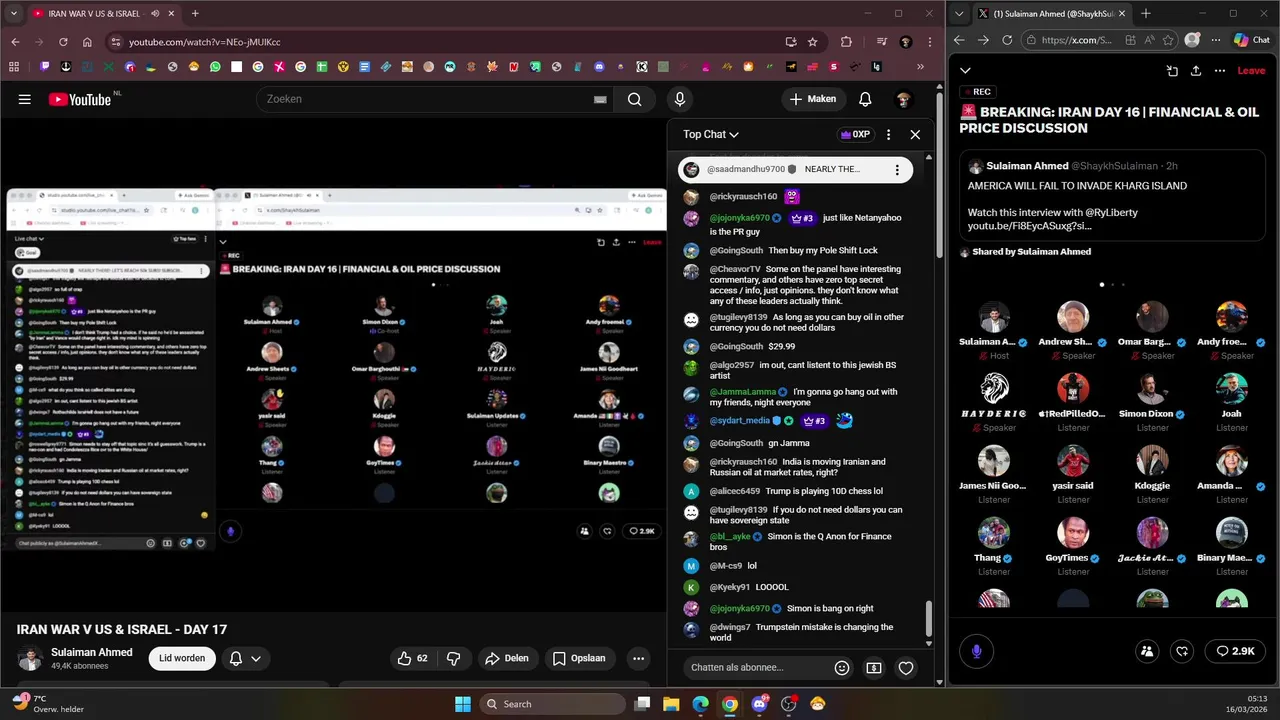The image size is (1280, 720).
Task: Open Edge split screen icon
Action: point(1130,40)
